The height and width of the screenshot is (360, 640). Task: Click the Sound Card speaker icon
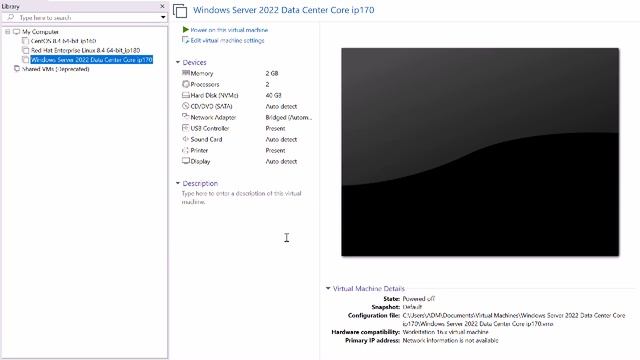186,139
